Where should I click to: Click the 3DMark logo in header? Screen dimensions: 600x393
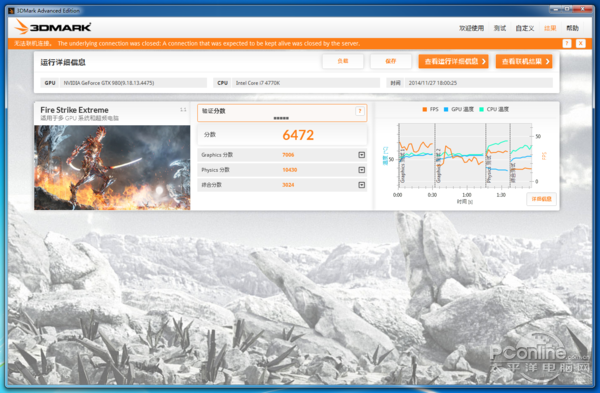[x=53, y=27]
